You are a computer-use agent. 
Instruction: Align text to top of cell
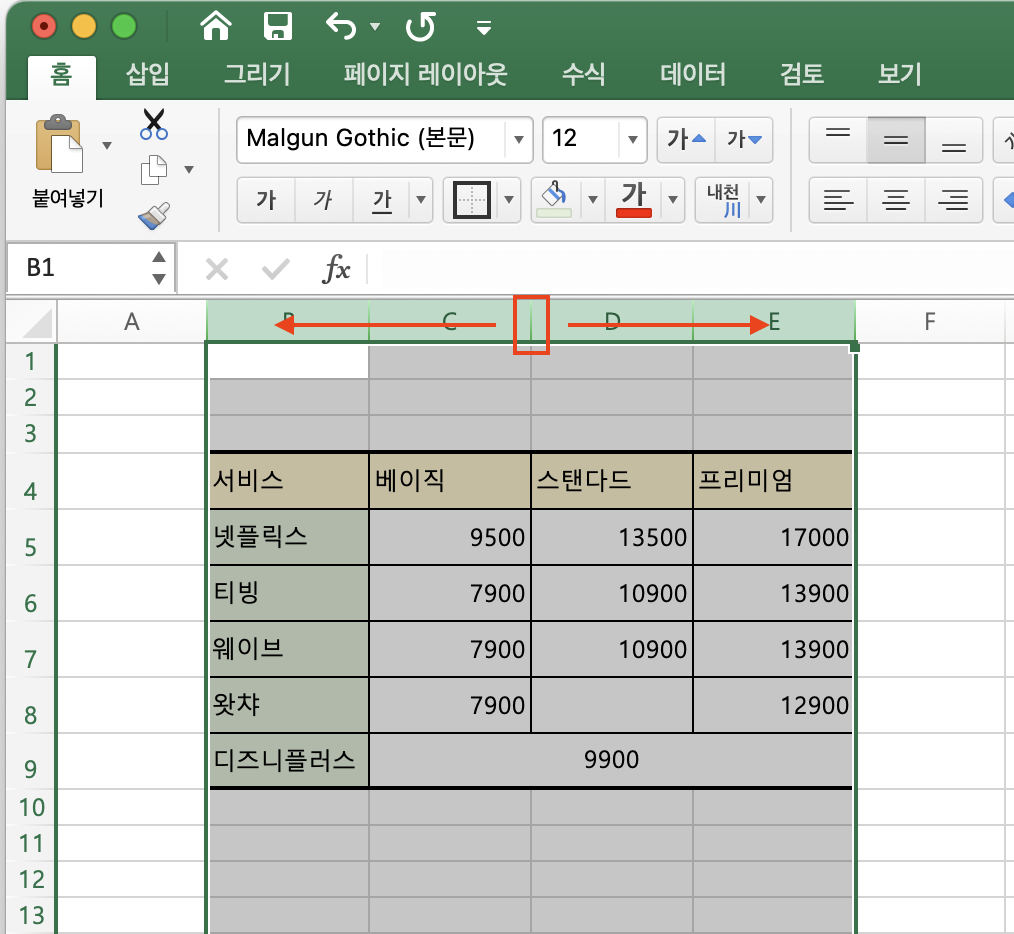(x=838, y=140)
